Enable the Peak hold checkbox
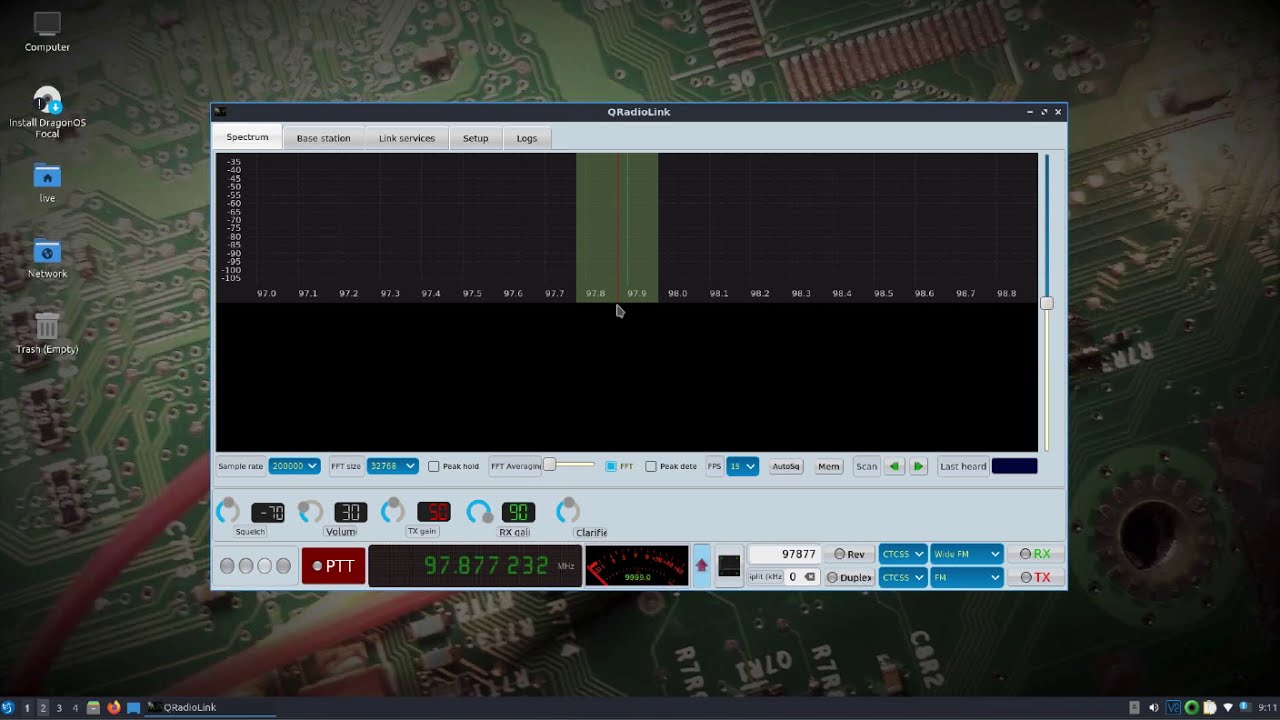The height and width of the screenshot is (720, 1280). [434, 466]
